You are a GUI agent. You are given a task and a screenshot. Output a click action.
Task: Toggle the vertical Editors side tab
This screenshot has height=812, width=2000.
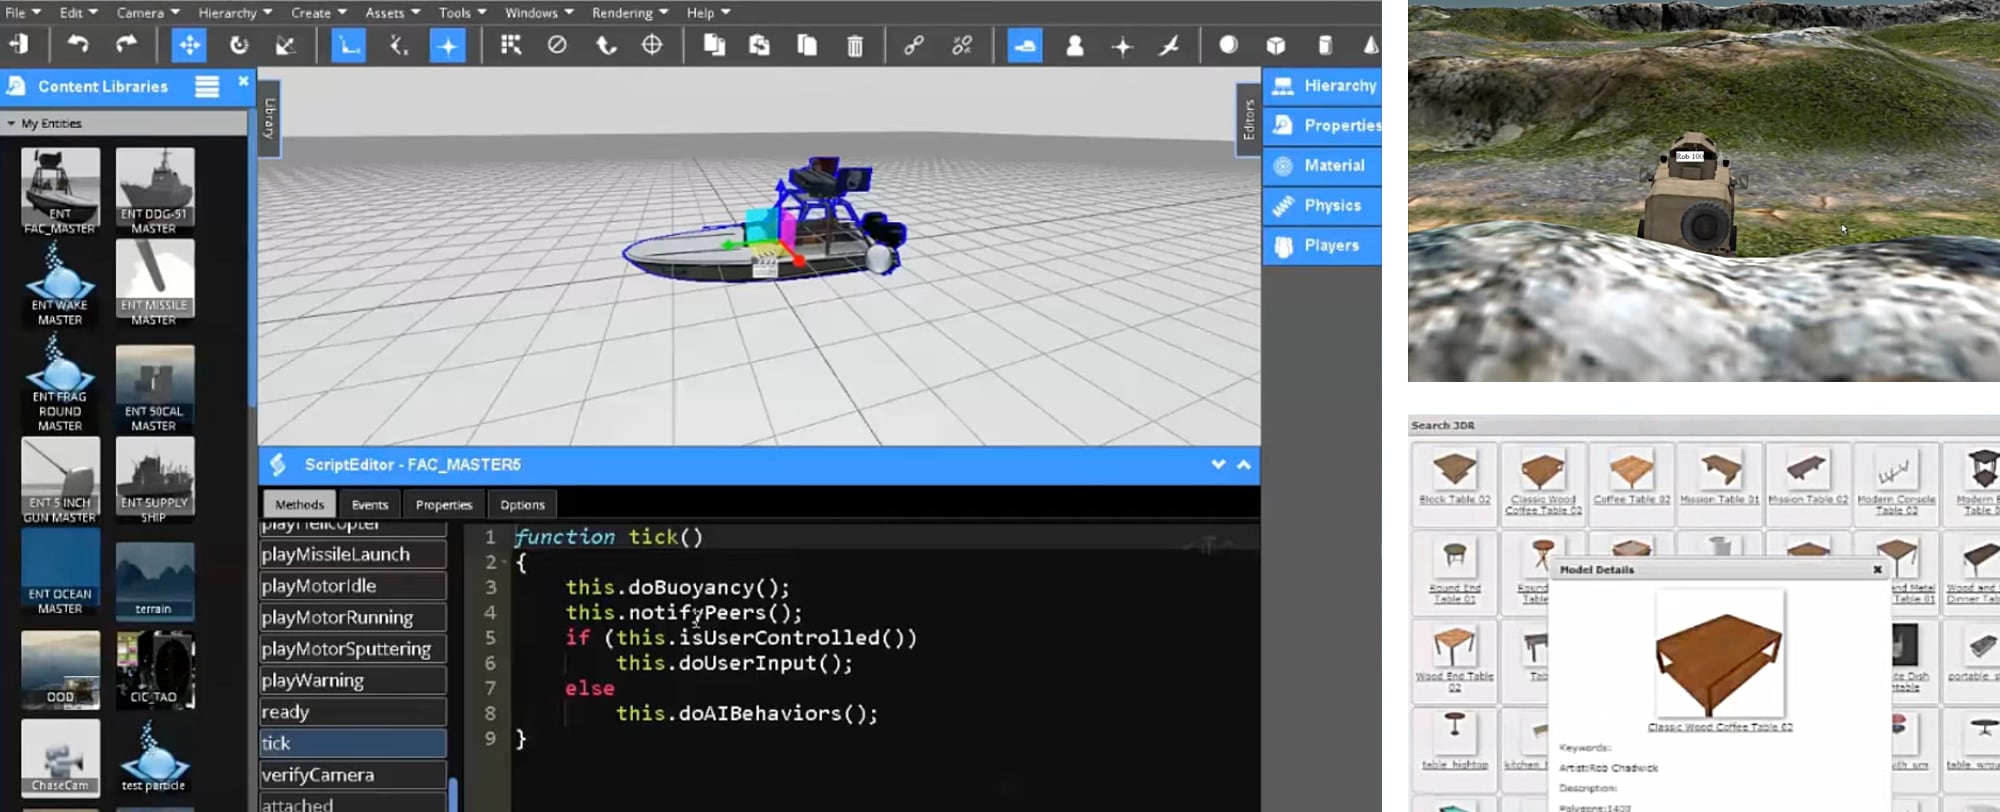(1248, 119)
